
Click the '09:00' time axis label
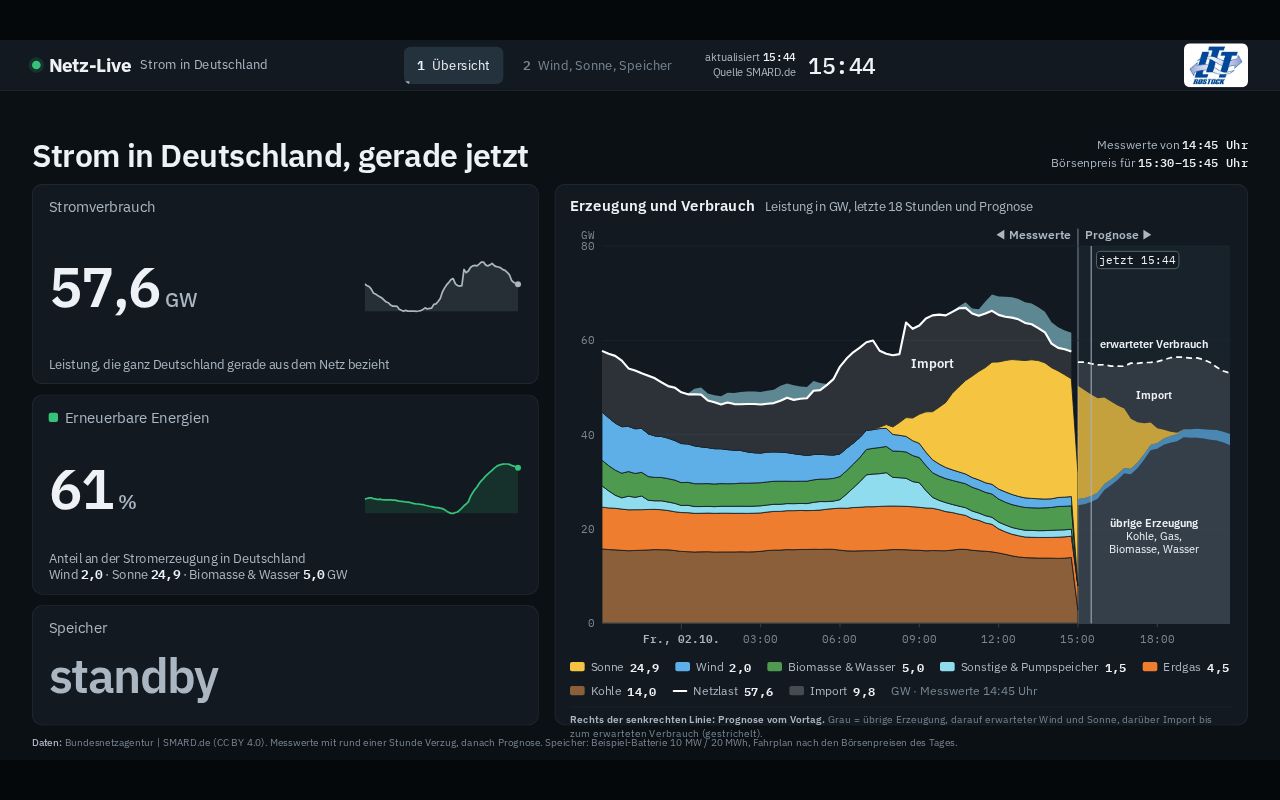click(919, 639)
